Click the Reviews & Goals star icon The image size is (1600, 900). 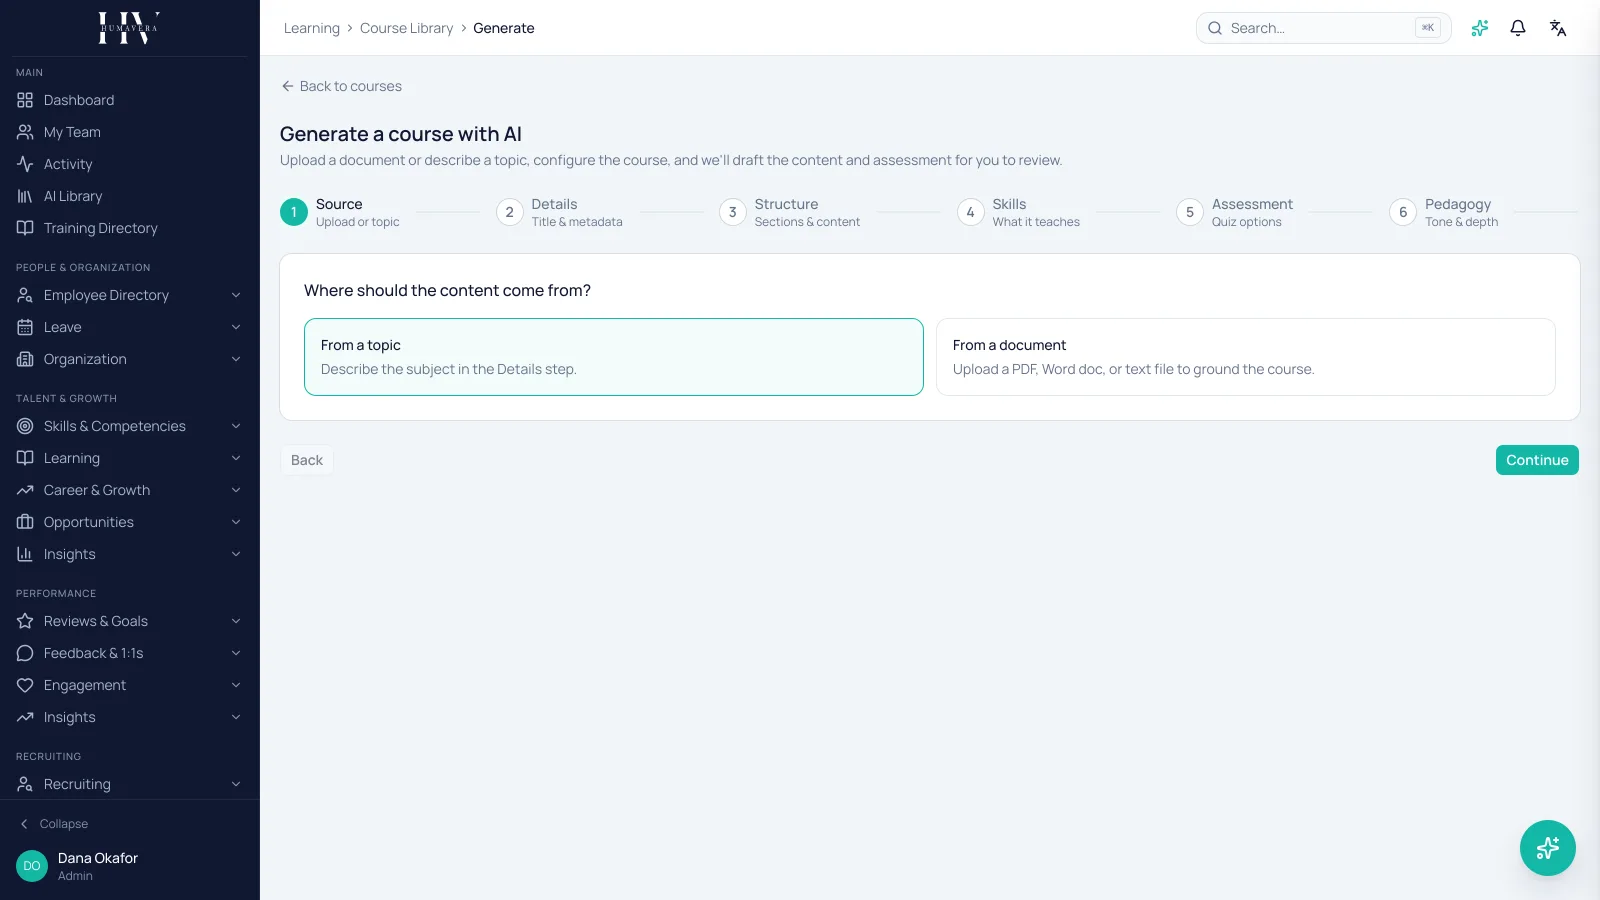point(25,621)
